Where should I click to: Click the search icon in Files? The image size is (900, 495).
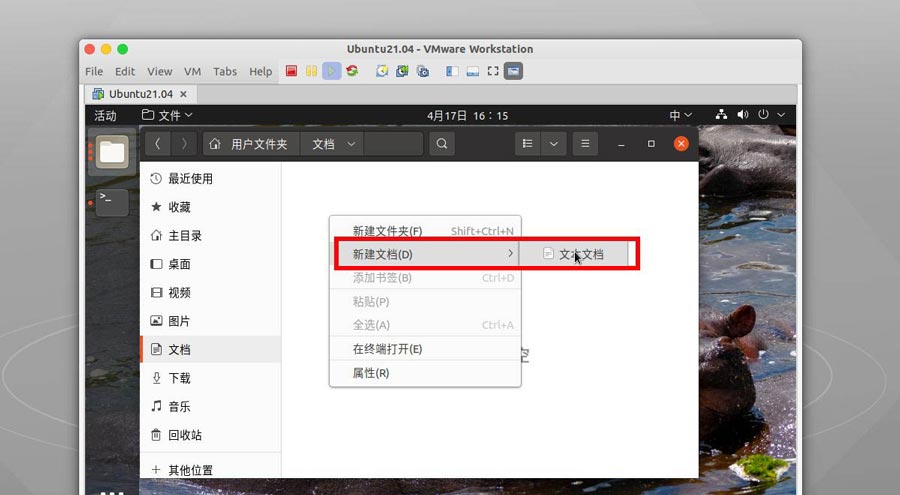tap(441, 144)
